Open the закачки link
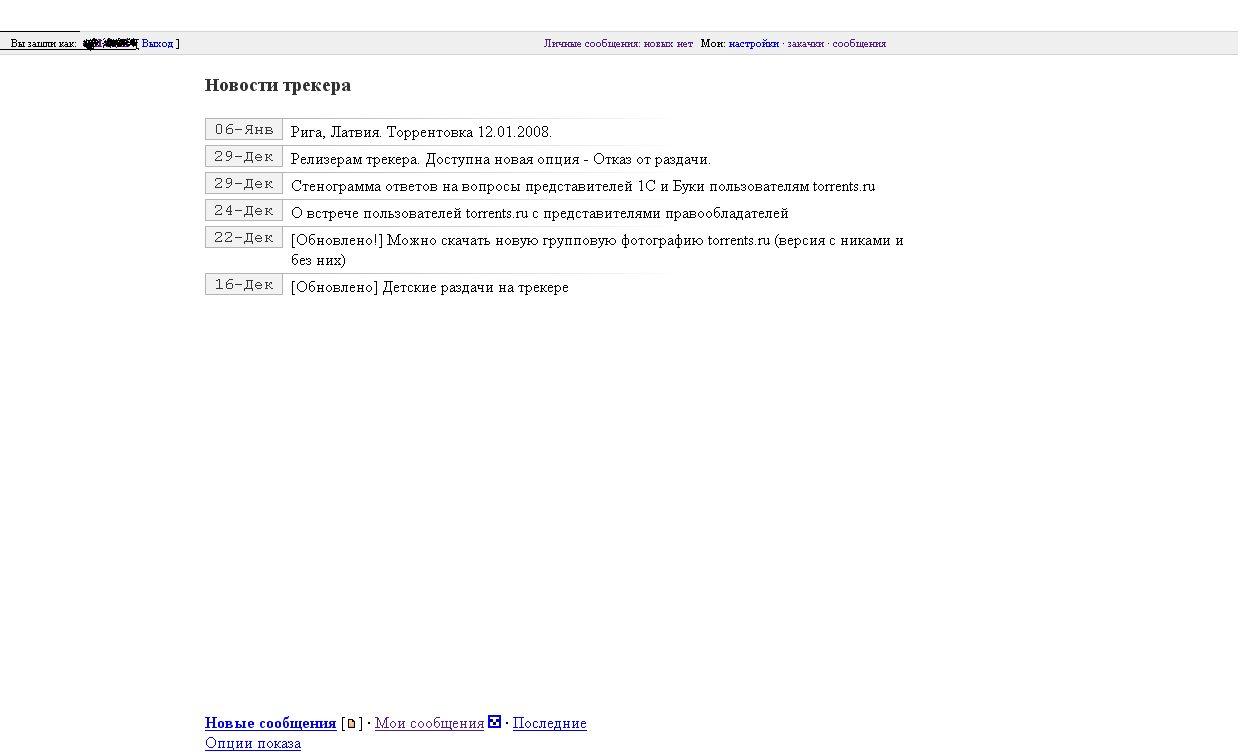 click(805, 44)
